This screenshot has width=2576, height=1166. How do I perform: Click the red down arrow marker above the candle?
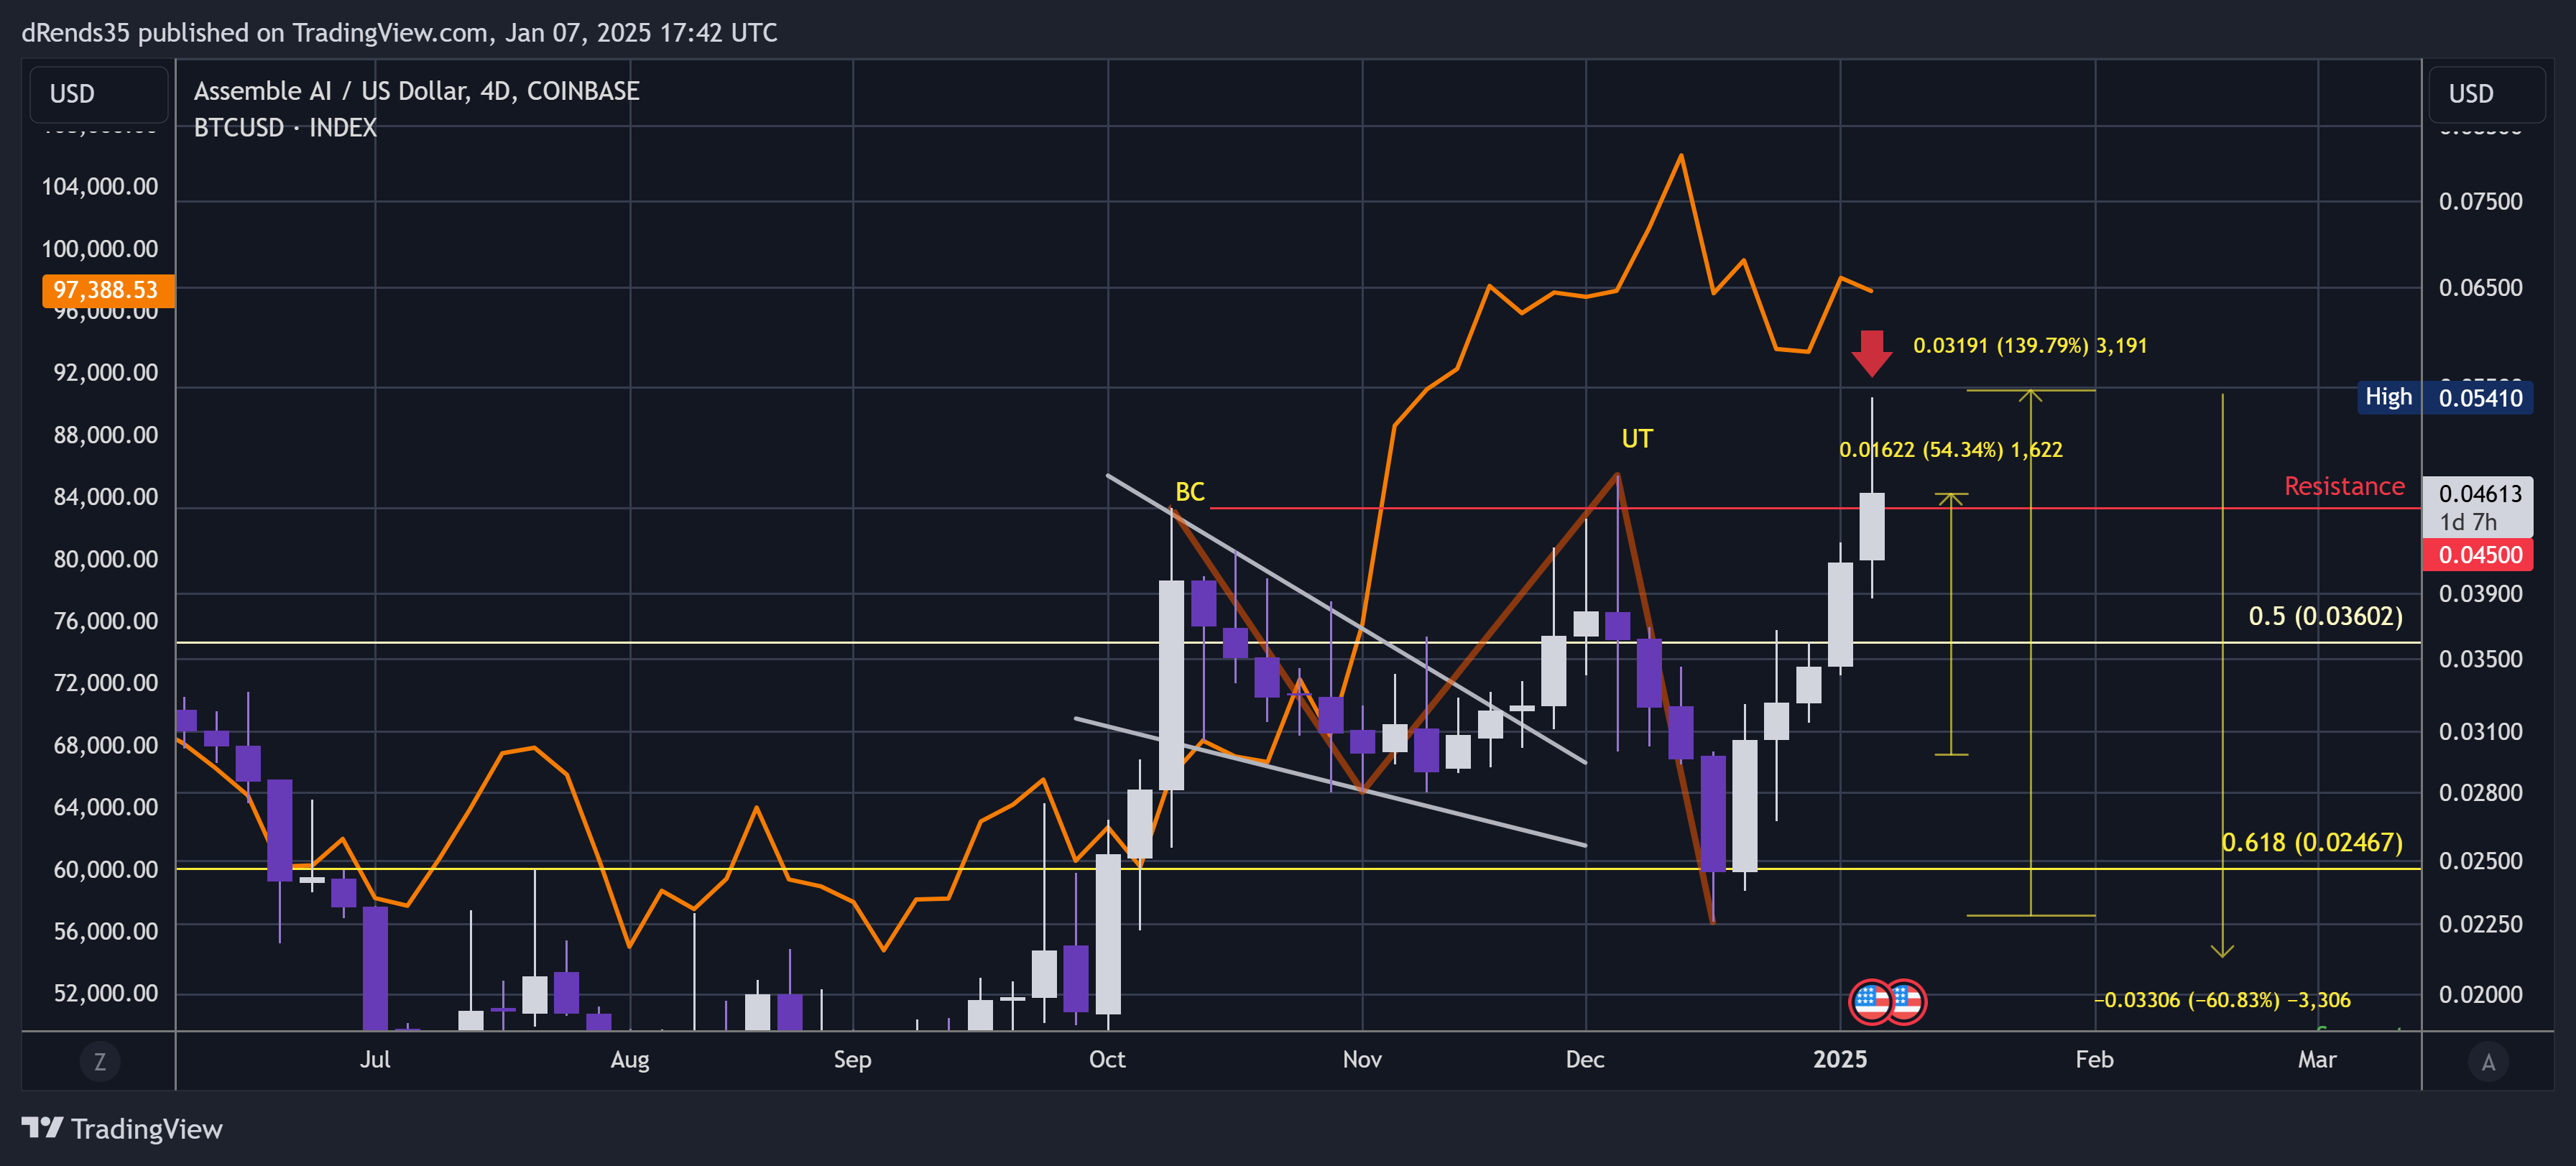point(1871,353)
